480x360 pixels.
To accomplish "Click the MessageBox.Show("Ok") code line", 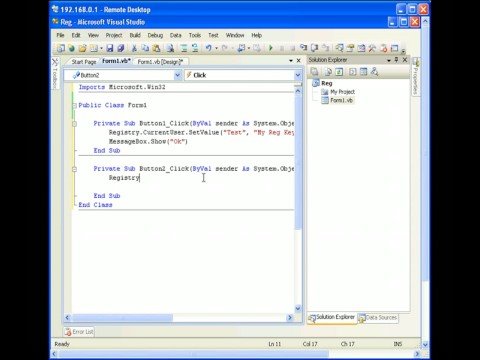I will 148,142.
